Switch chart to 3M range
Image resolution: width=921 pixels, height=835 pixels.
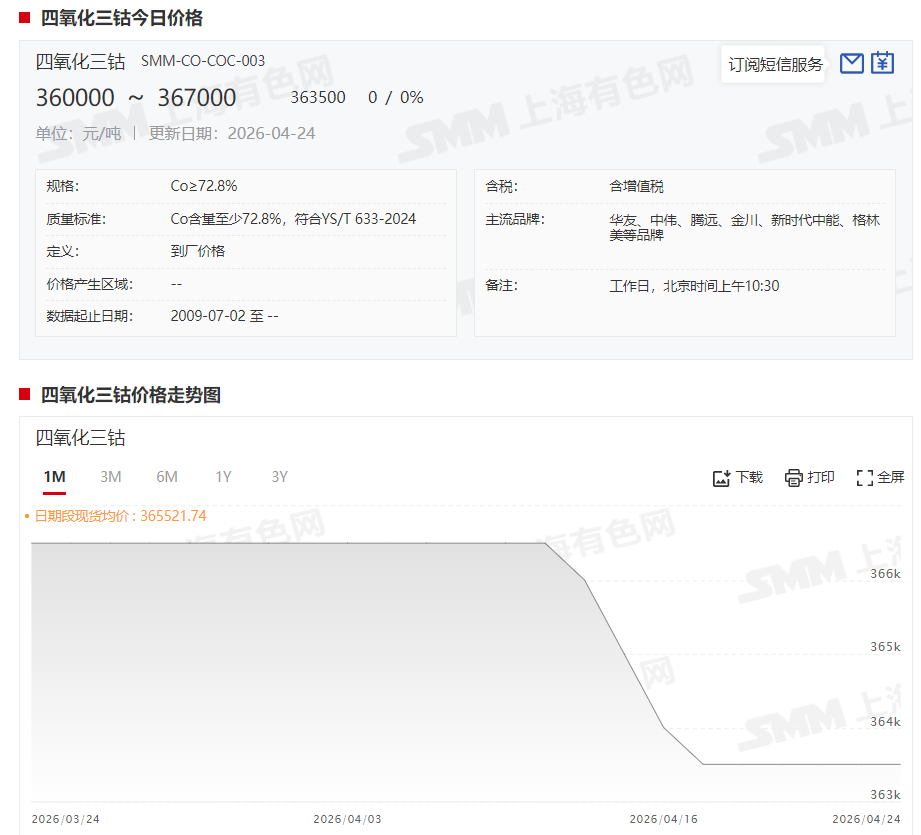(x=111, y=477)
